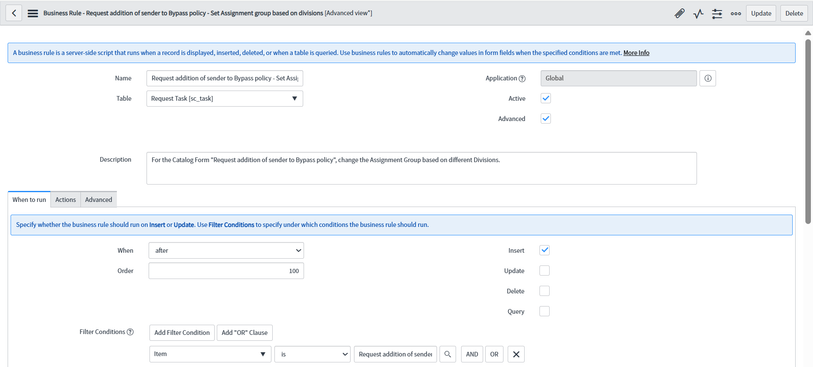Image resolution: width=813 pixels, height=367 pixels.
Task: Open personalize form settings sliders icon
Action: [717, 13]
